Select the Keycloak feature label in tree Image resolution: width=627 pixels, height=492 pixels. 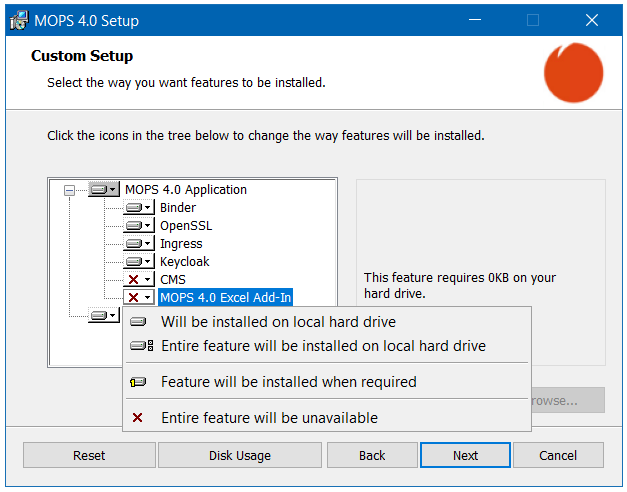pos(184,262)
